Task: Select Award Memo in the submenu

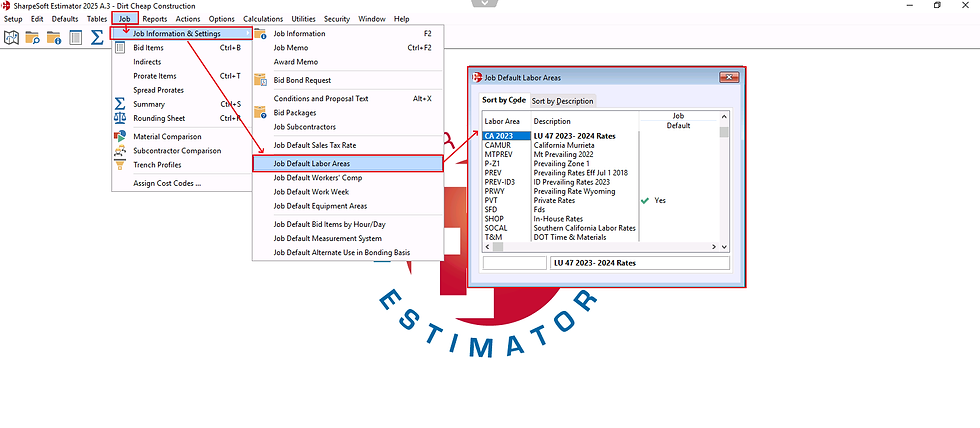Action: [348, 62]
